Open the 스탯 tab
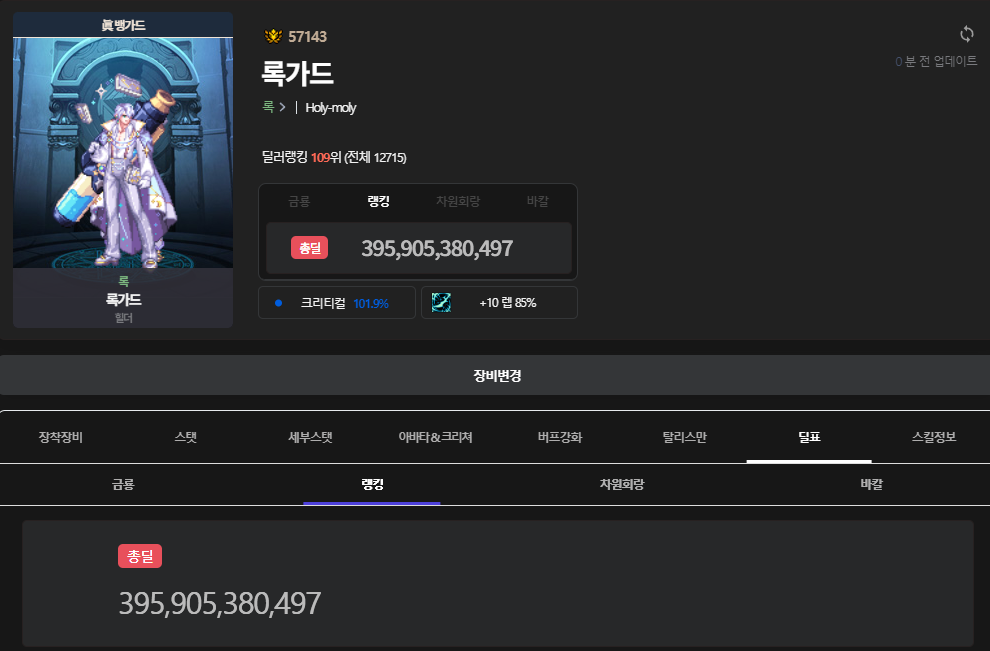Viewport: 990px width, 651px height. coord(185,437)
